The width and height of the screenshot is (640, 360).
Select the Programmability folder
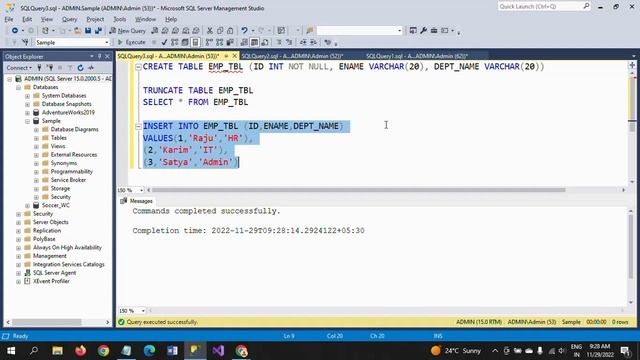pyautogui.click(x=71, y=171)
